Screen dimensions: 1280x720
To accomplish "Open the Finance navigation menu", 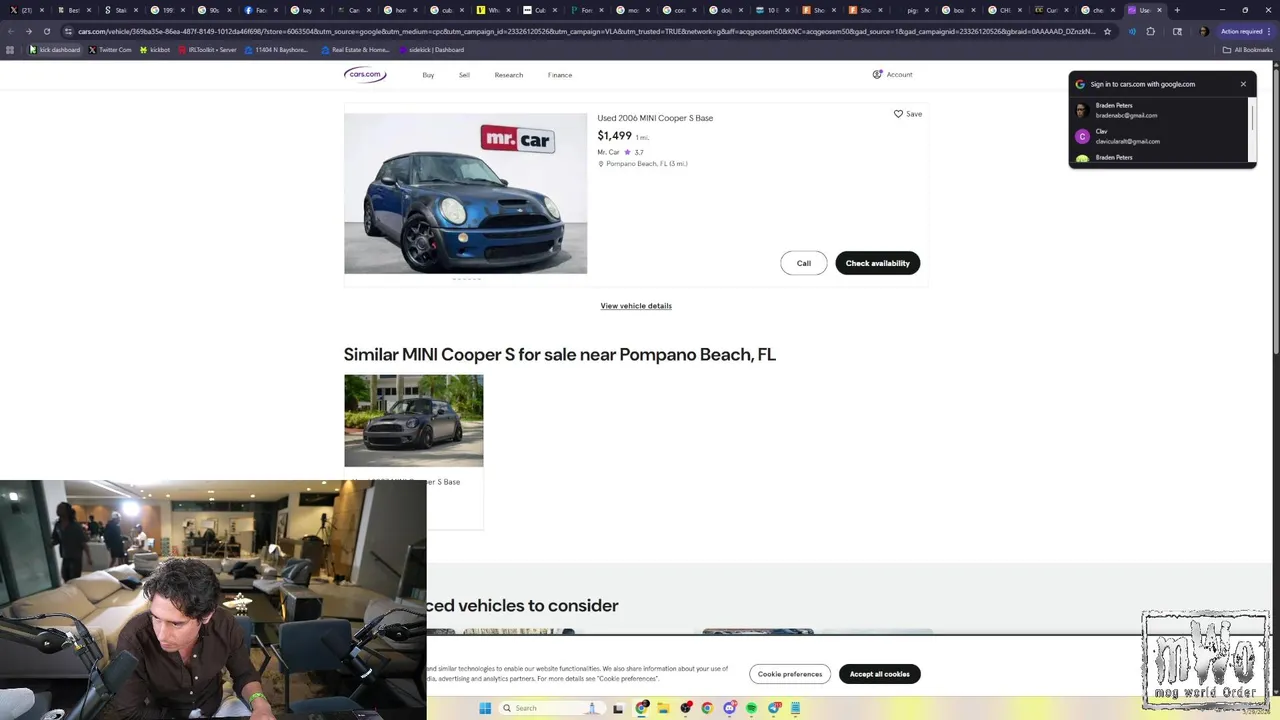I will coord(560,75).
